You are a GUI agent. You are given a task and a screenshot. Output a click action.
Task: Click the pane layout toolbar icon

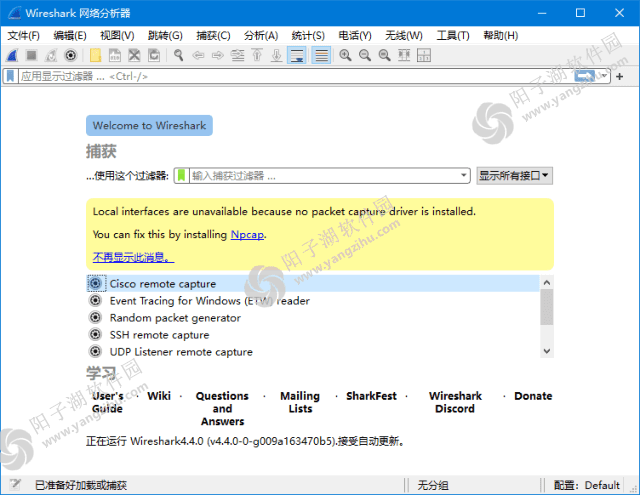[x=424, y=55]
